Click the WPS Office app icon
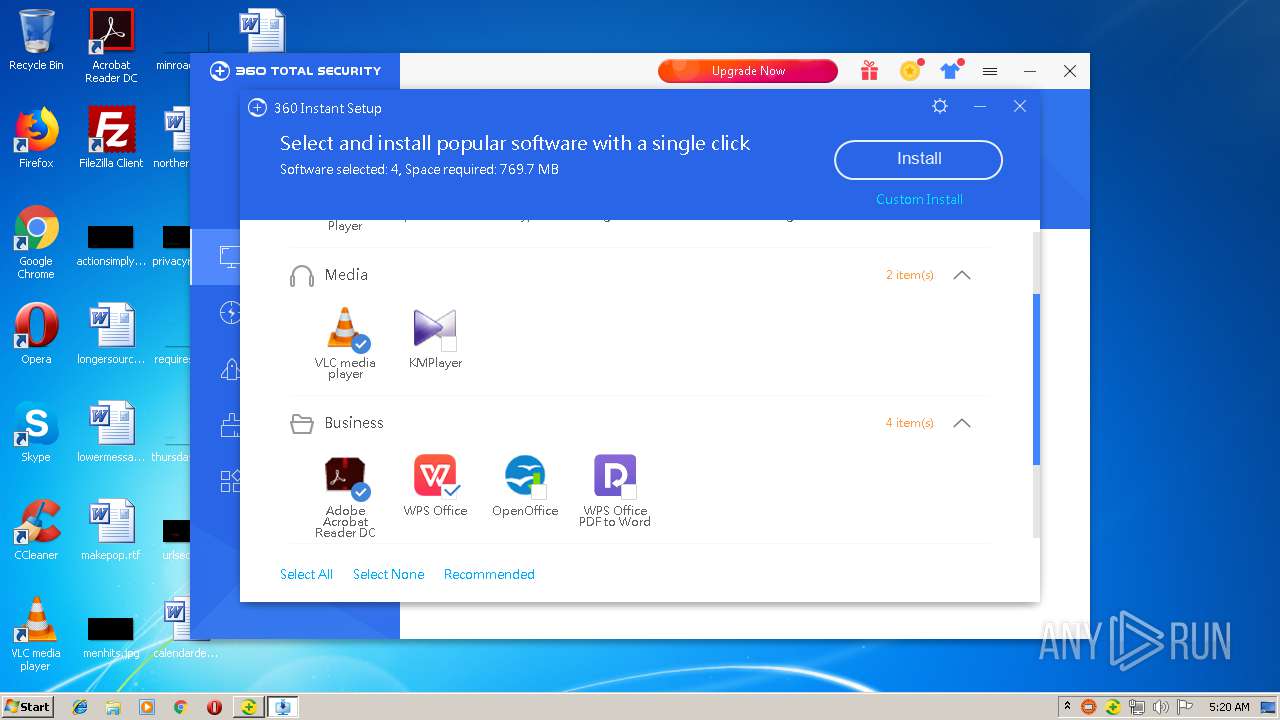1280x720 pixels. click(x=435, y=476)
